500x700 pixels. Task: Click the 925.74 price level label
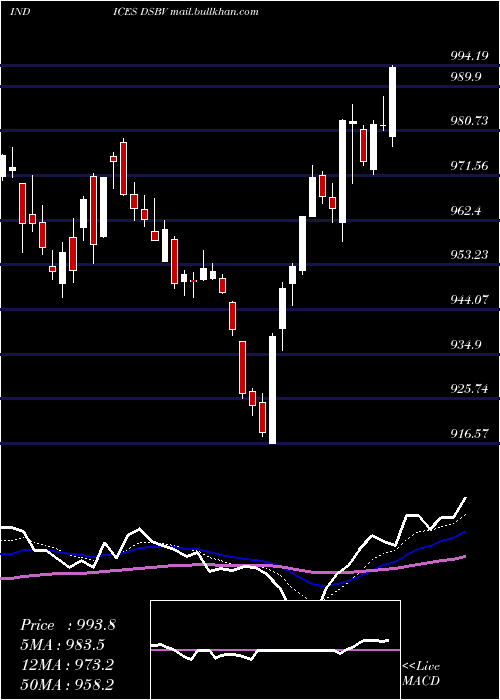pyautogui.click(x=469, y=388)
